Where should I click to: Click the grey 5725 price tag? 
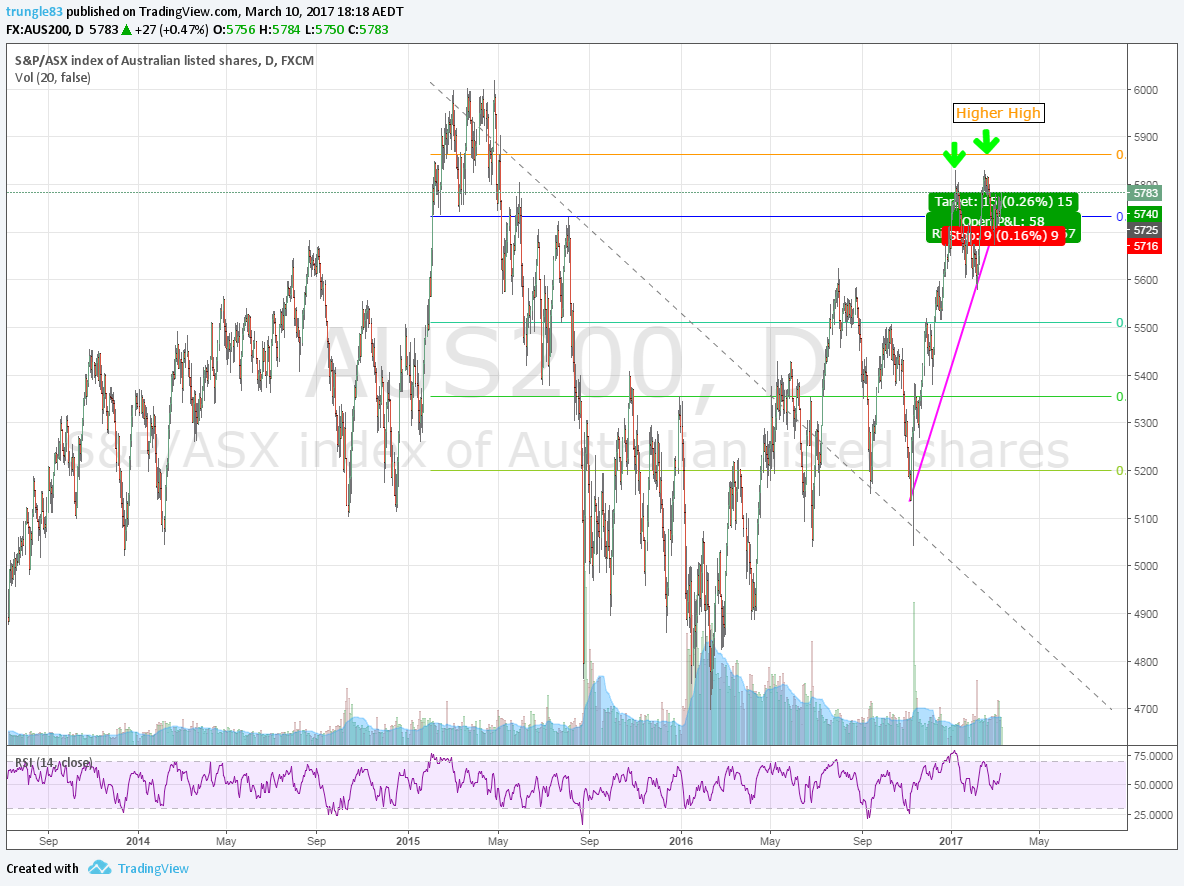[1145, 230]
